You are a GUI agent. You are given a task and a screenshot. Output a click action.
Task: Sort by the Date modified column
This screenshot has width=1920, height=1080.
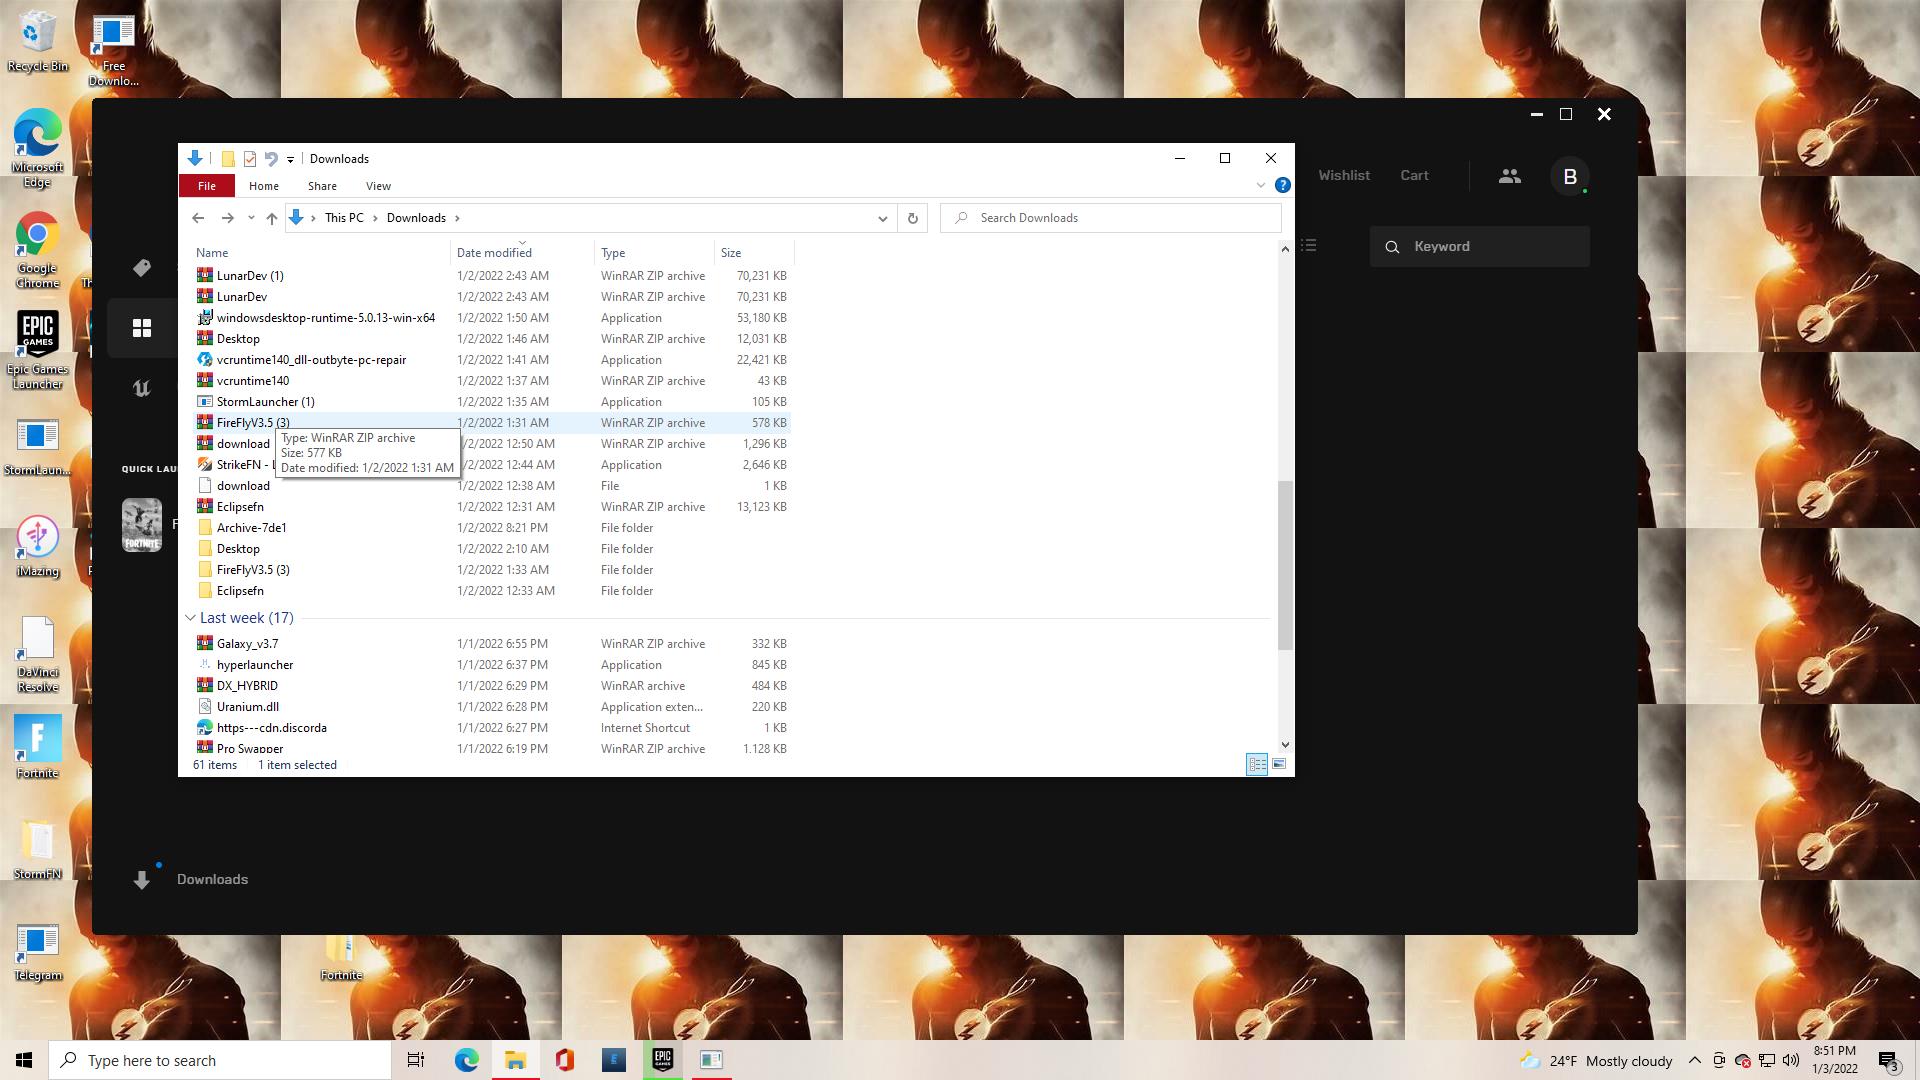click(494, 253)
